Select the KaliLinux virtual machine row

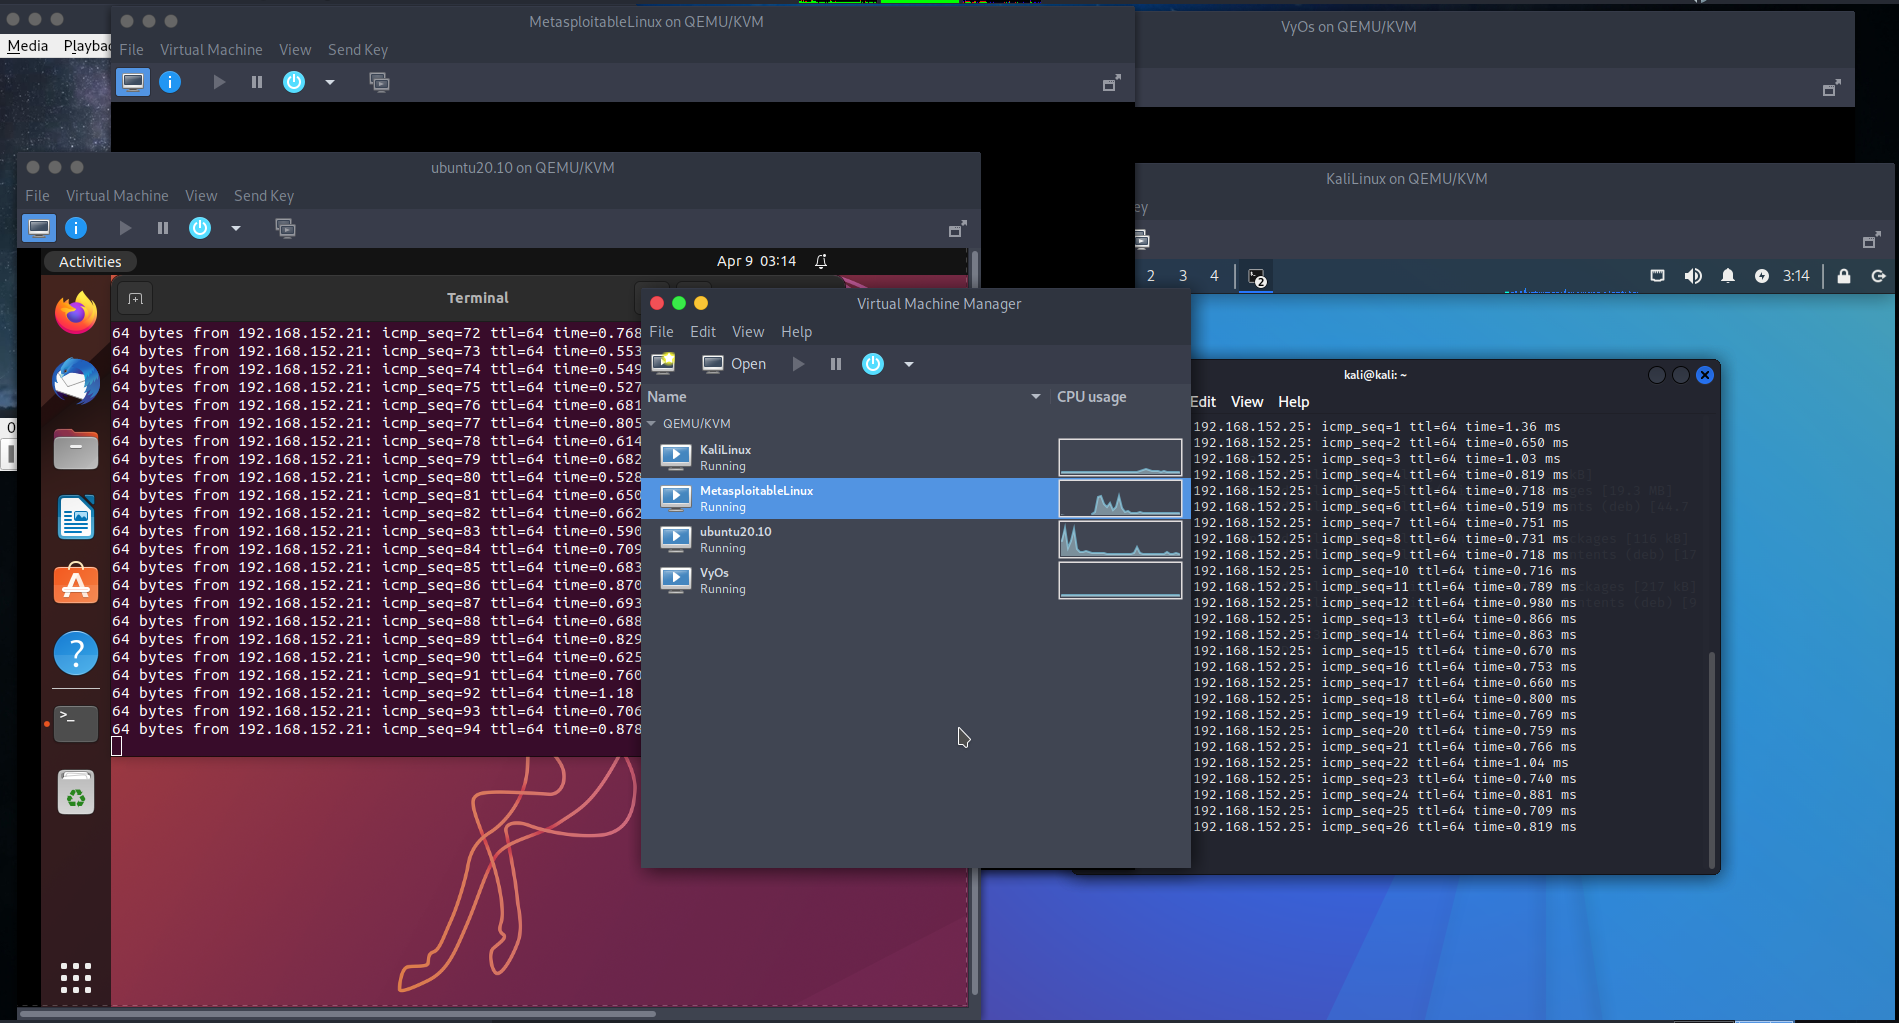[x=915, y=457]
